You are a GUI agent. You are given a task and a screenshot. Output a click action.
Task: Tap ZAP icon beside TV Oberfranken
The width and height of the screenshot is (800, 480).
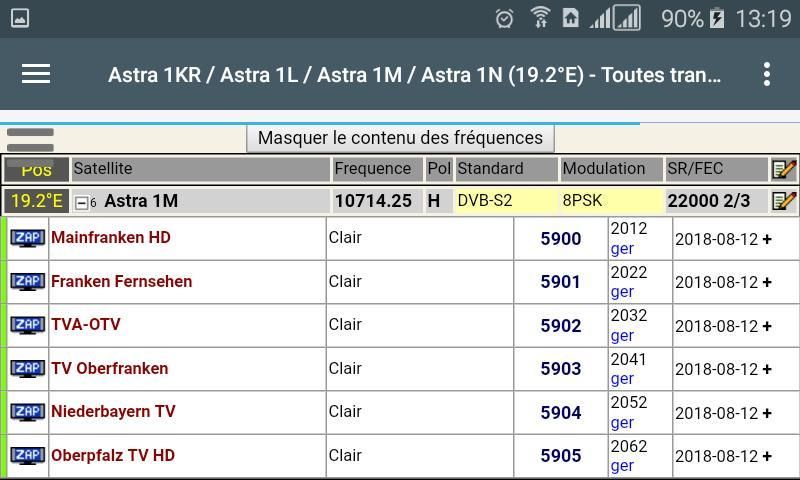[28, 368]
